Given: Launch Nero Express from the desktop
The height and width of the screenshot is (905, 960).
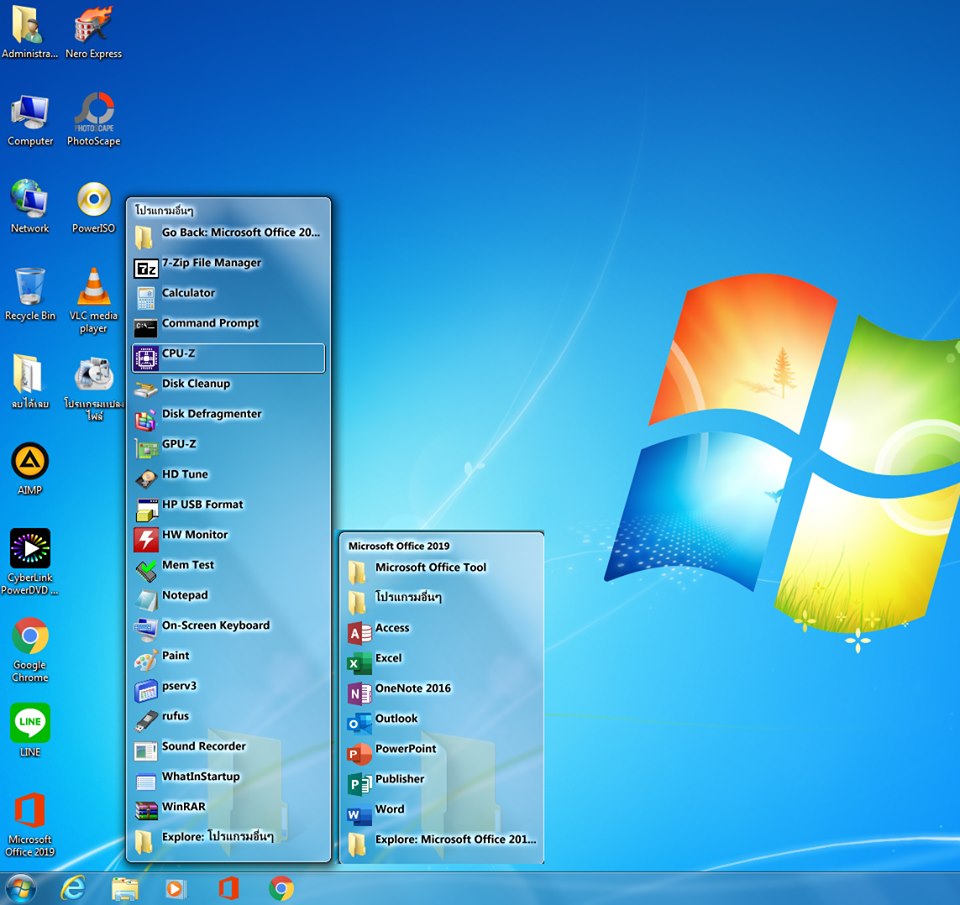Looking at the screenshot, I should pyautogui.click(x=94, y=32).
